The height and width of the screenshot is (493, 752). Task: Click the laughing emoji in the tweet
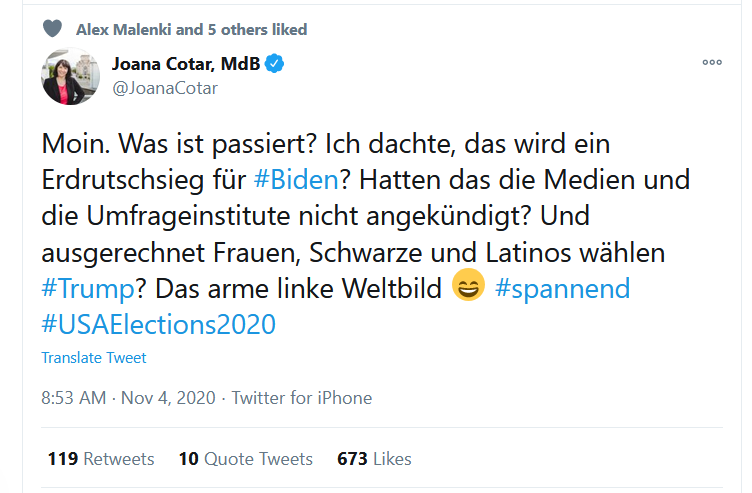469,288
